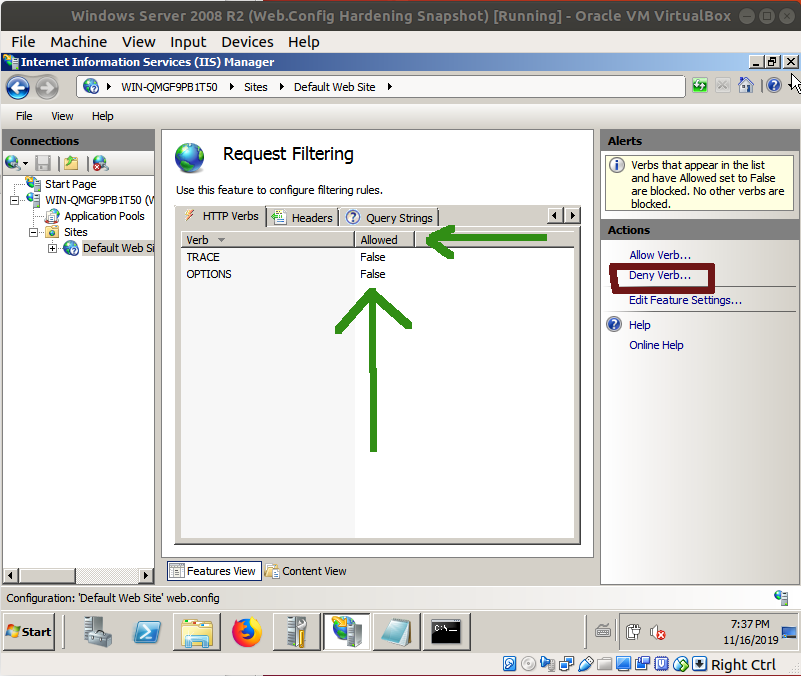
Task: Open the VirtualBox Machine menu
Action: point(79,42)
